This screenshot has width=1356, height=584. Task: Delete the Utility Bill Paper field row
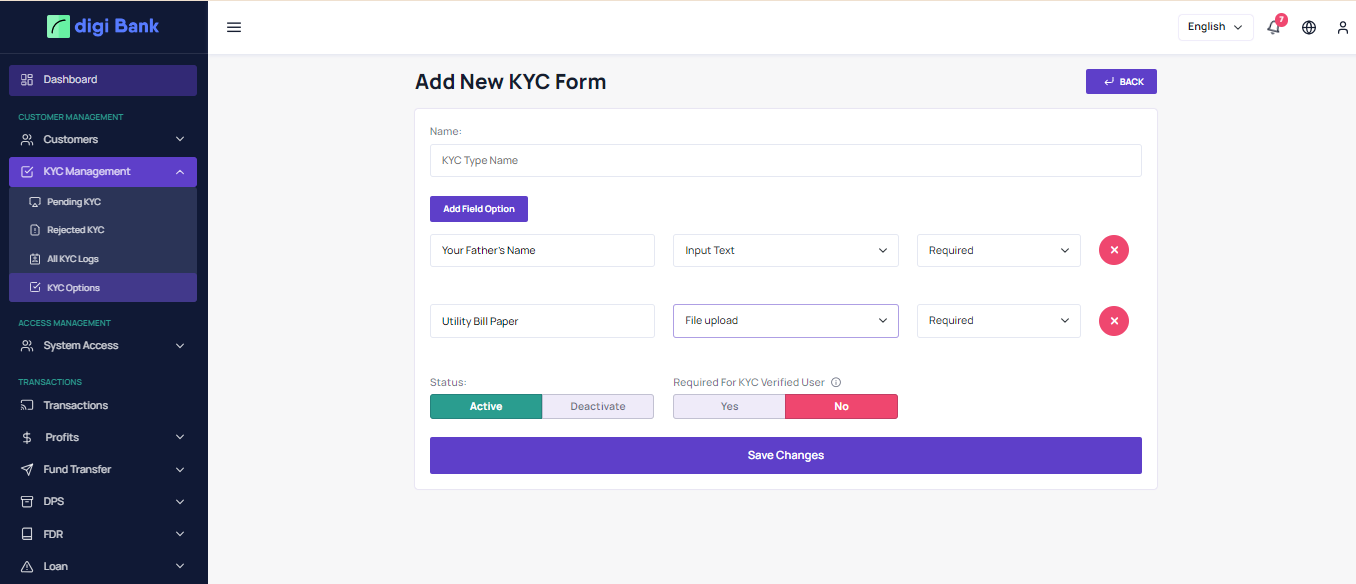pyautogui.click(x=1114, y=321)
